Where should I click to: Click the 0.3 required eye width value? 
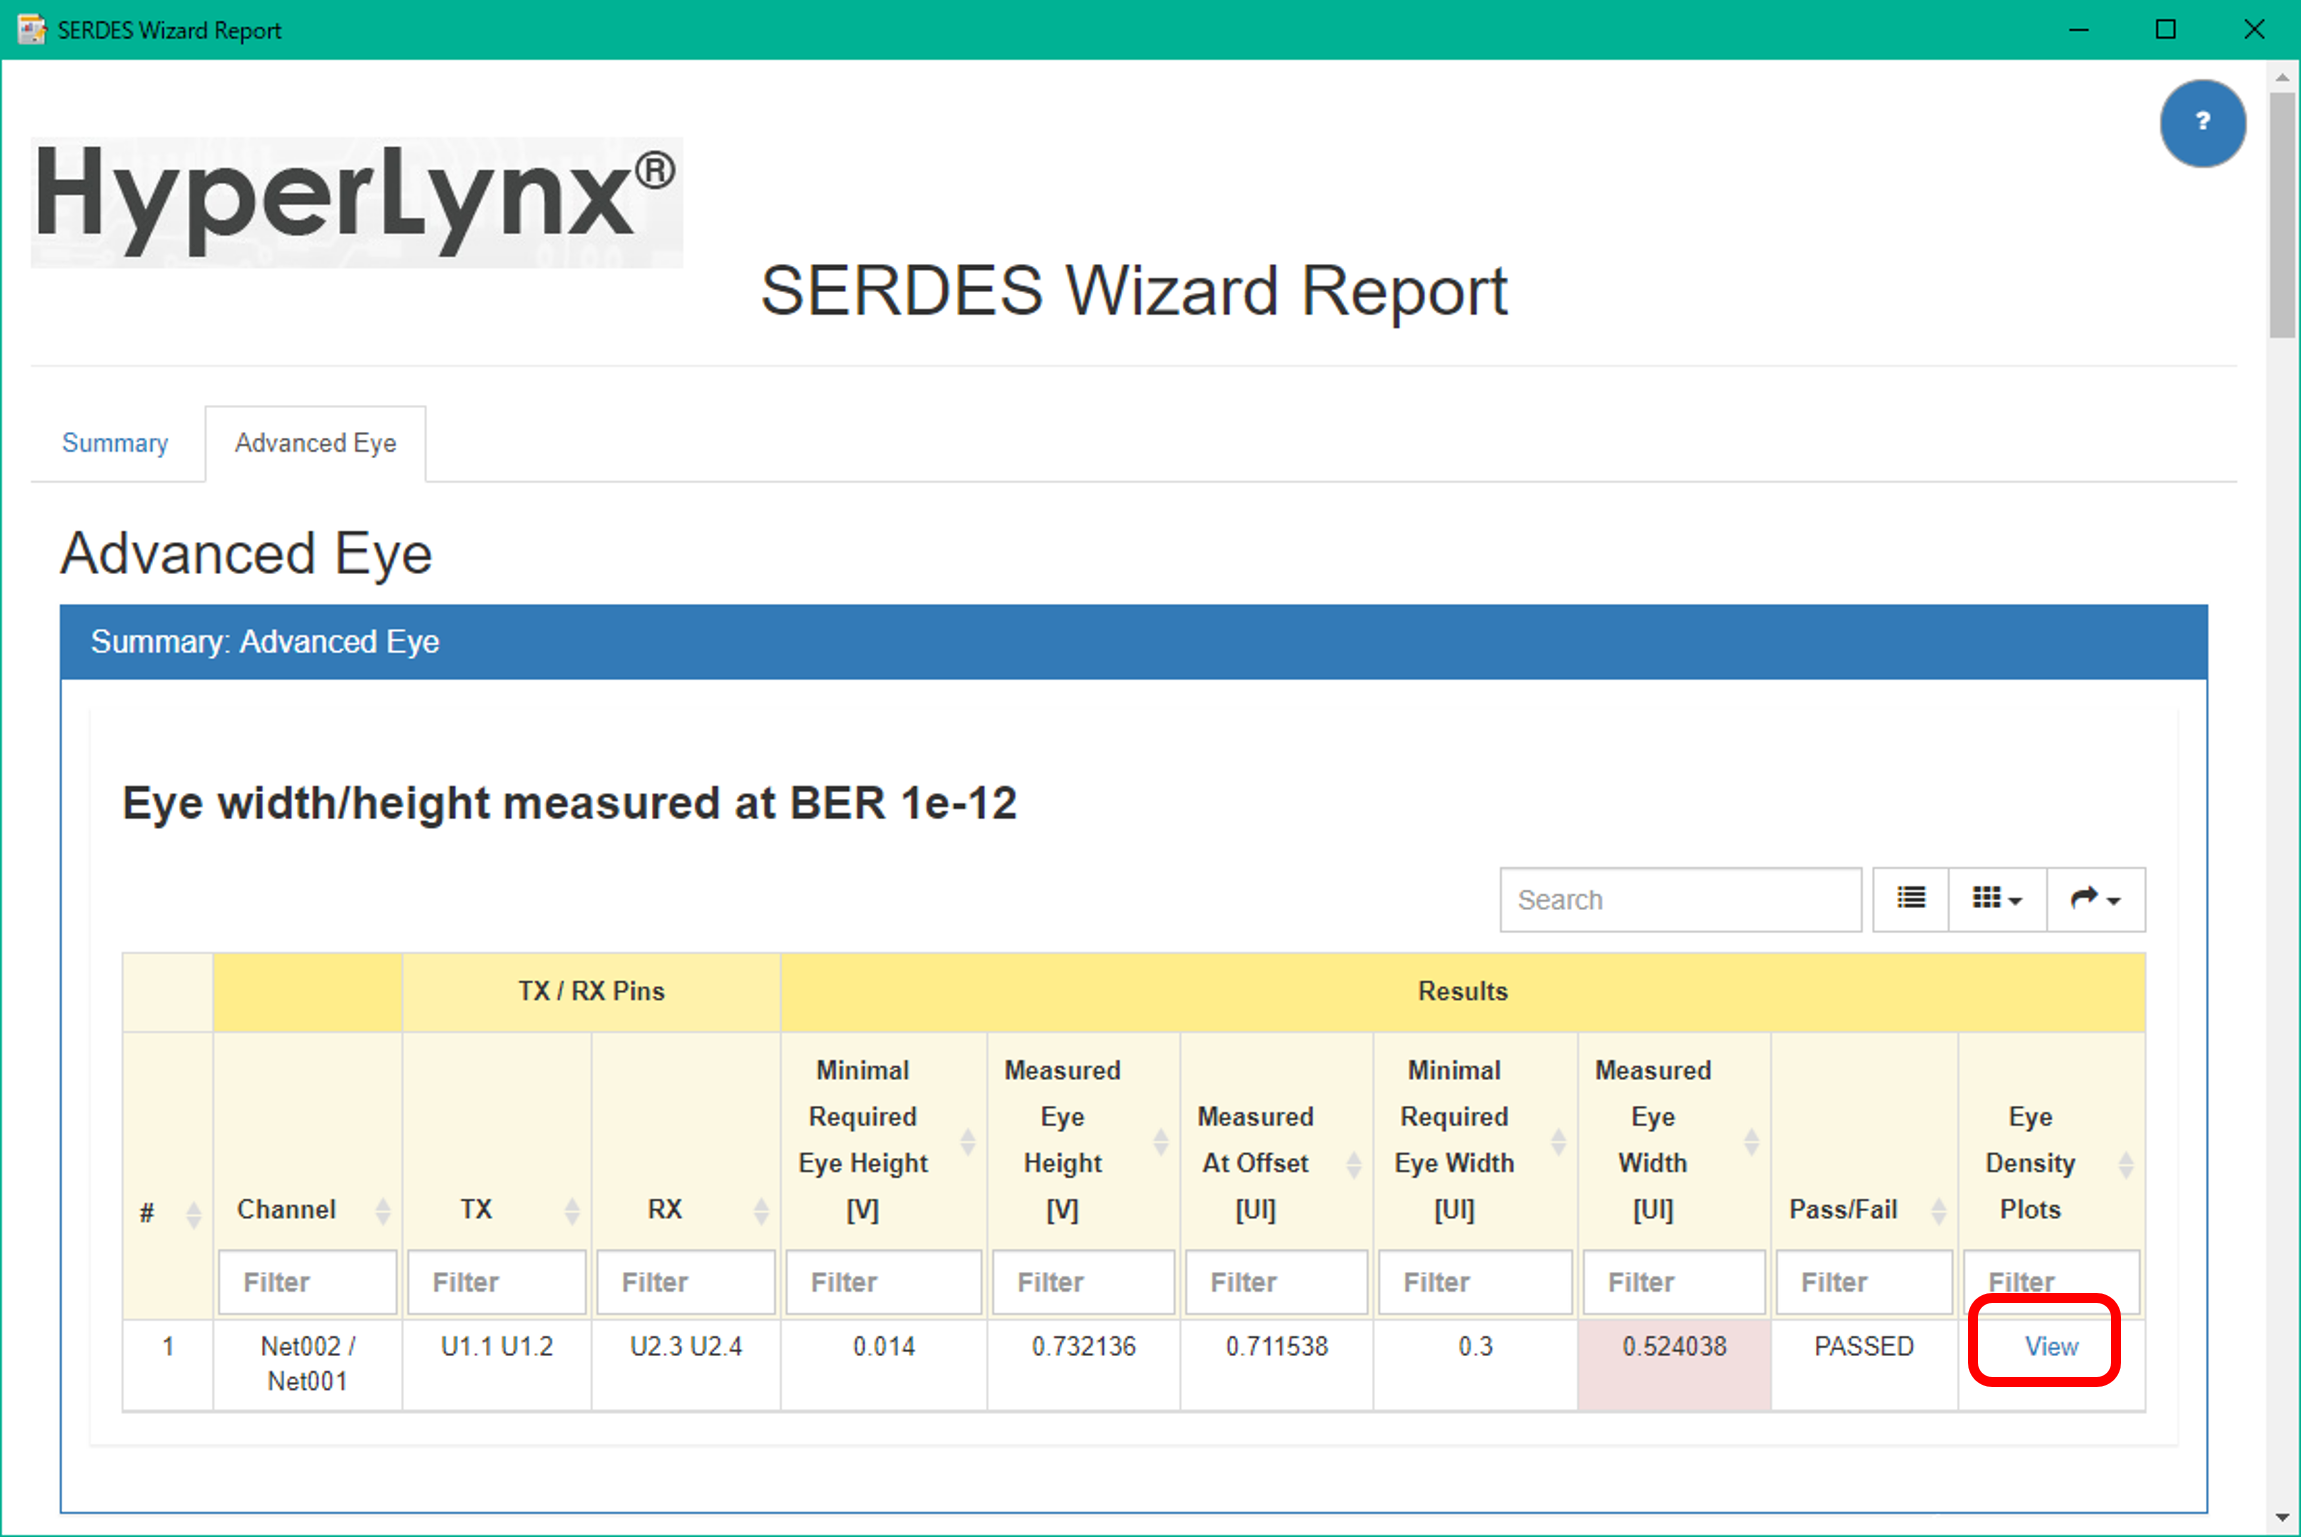tap(1475, 1346)
